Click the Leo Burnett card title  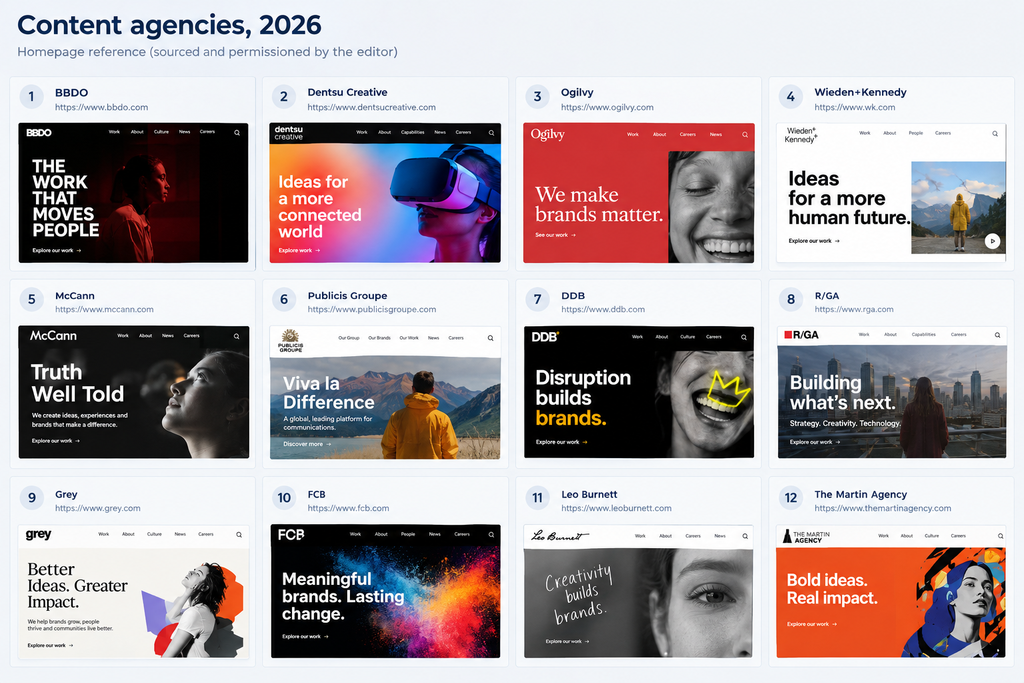[589, 494]
